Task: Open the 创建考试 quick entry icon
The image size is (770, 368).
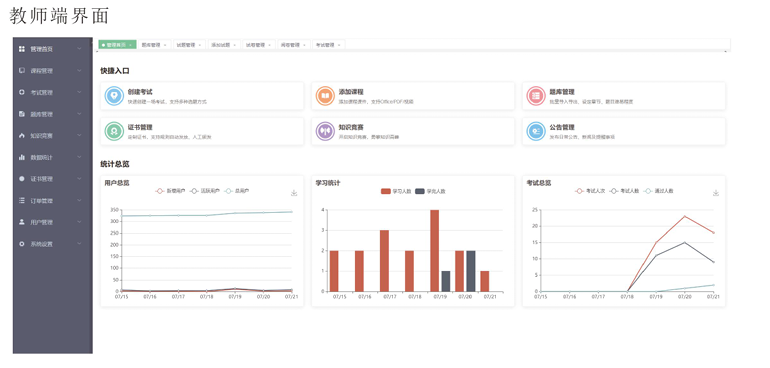Action: [114, 96]
